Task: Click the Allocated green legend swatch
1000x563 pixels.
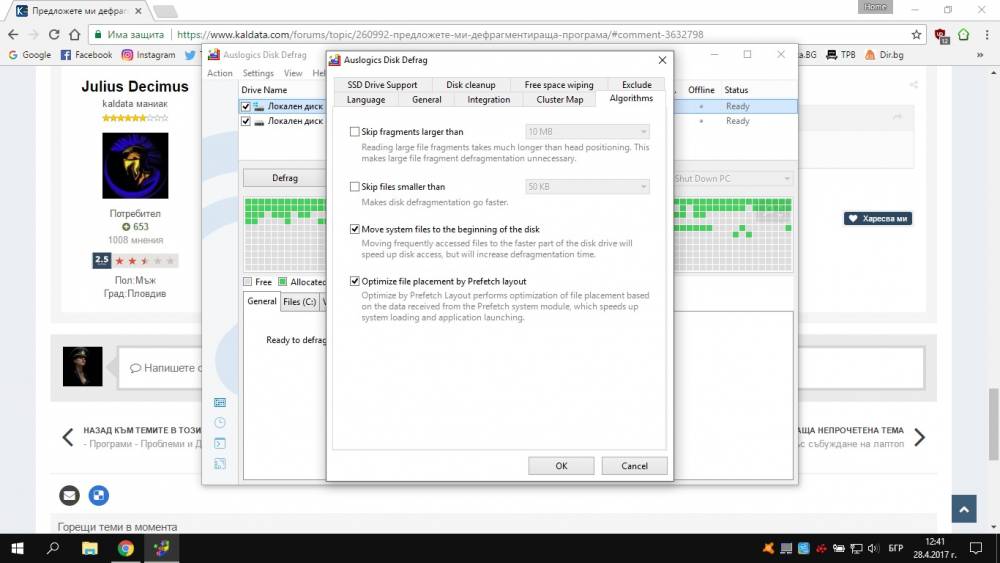Action: point(283,282)
